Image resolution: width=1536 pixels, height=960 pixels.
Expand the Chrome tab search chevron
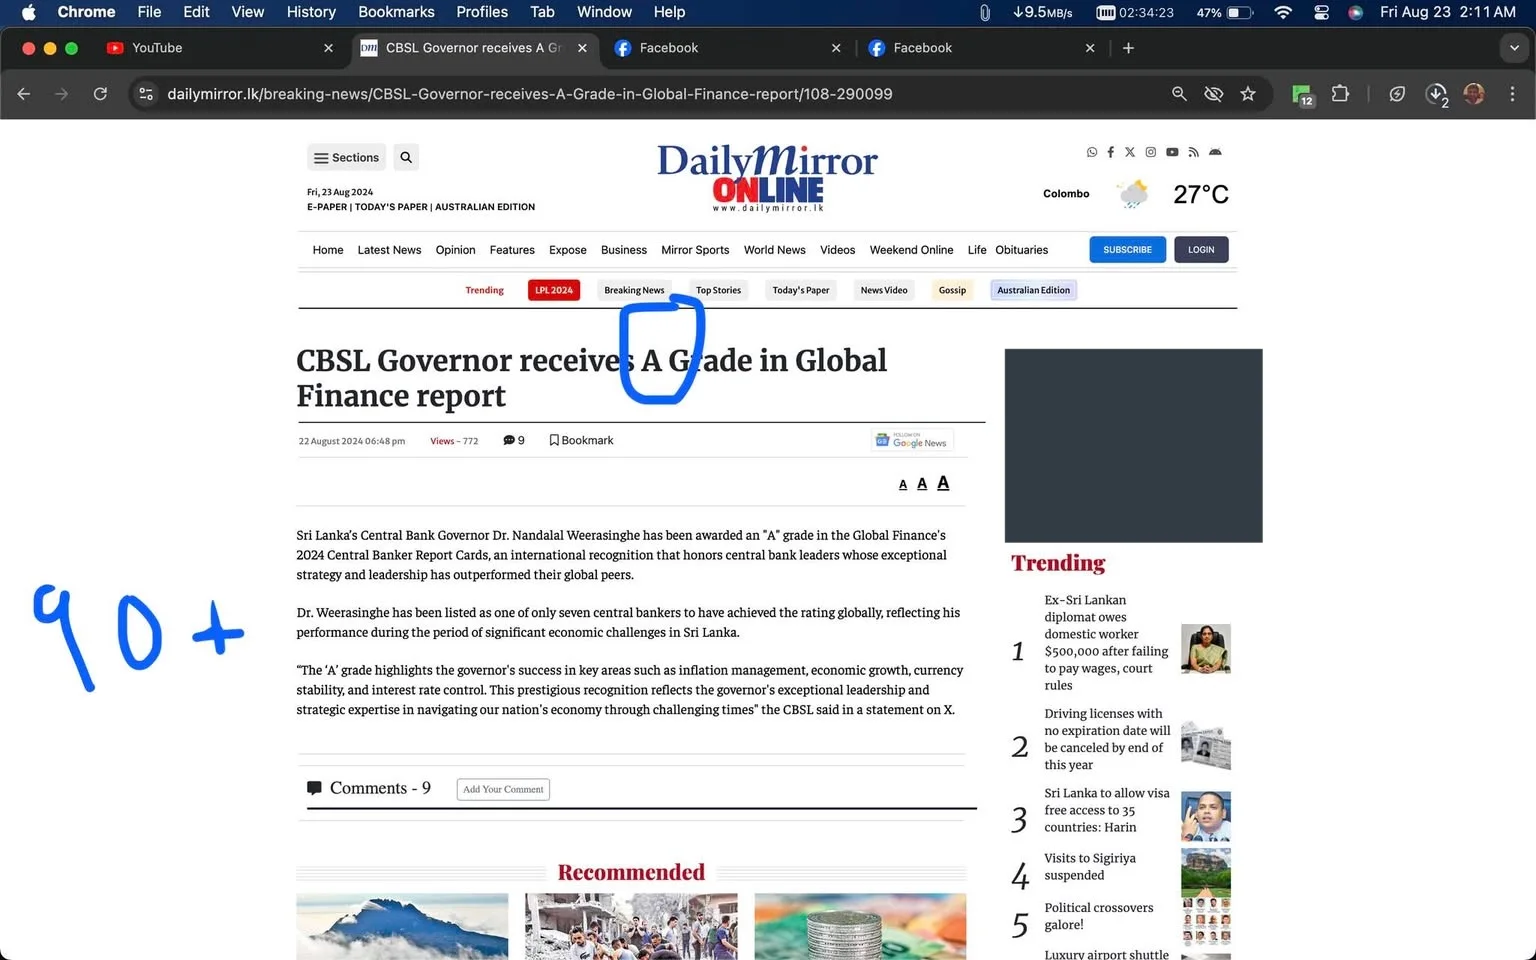(1514, 47)
